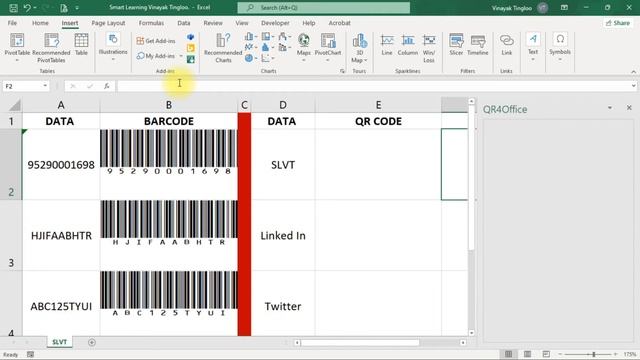Insert a scatter or bubble chart
This screenshot has height=360, width=640.
(268, 58)
